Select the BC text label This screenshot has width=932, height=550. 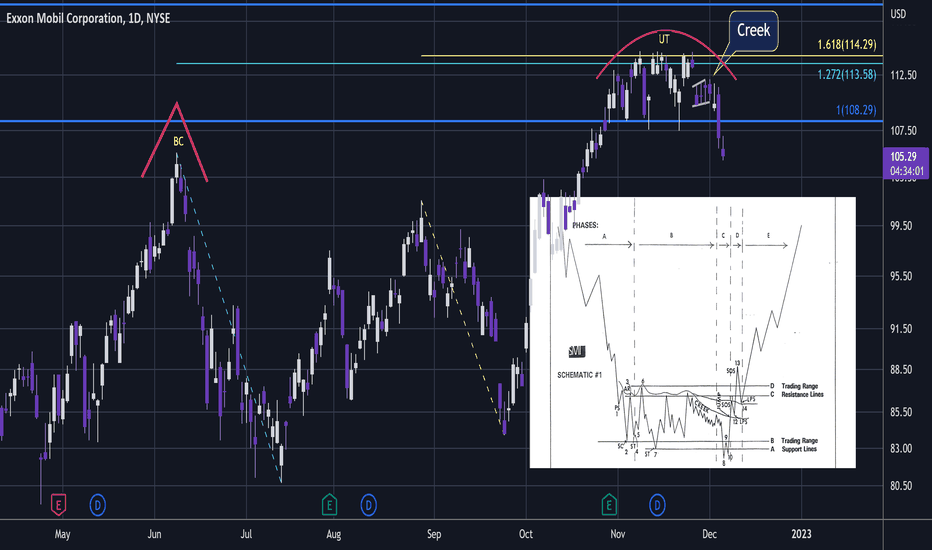[178, 142]
